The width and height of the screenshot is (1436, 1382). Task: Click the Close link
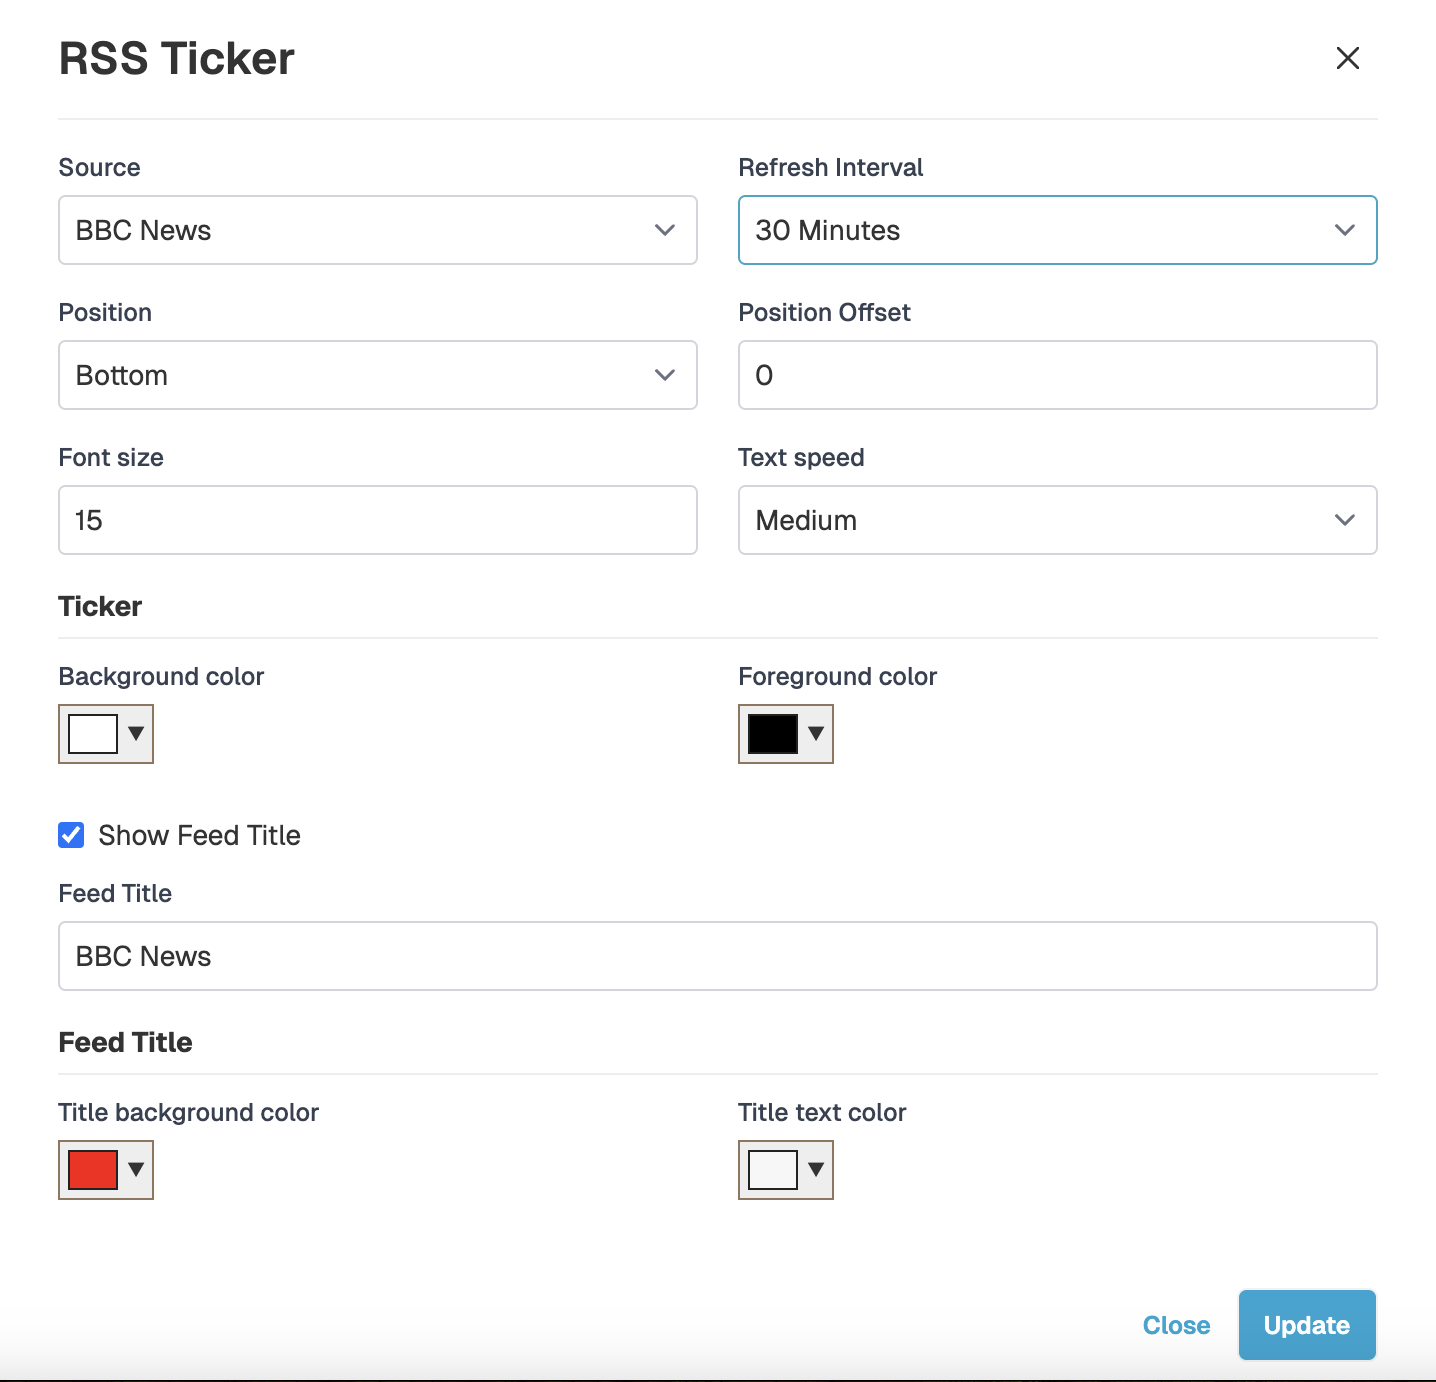pyautogui.click(x=1176, y=1325)
